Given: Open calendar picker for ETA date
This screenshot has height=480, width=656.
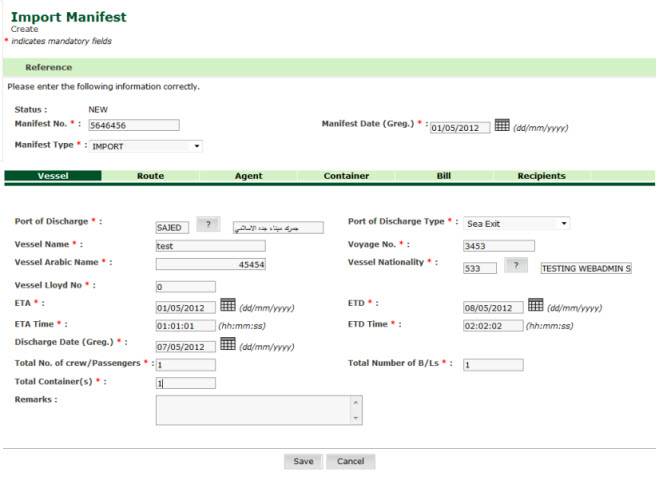Looking at the screenshot, I should click(227, 305).
